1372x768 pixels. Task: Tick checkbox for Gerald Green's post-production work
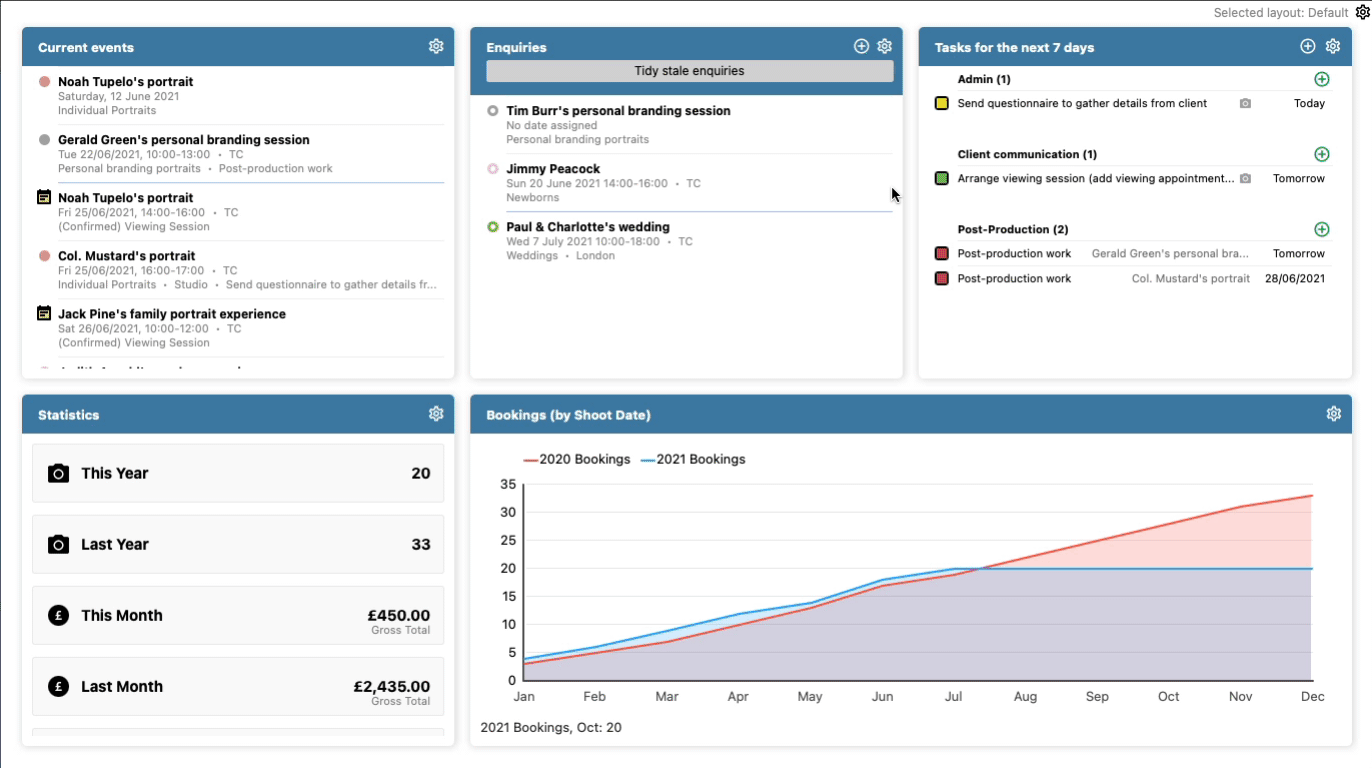(x=941, y=254)
